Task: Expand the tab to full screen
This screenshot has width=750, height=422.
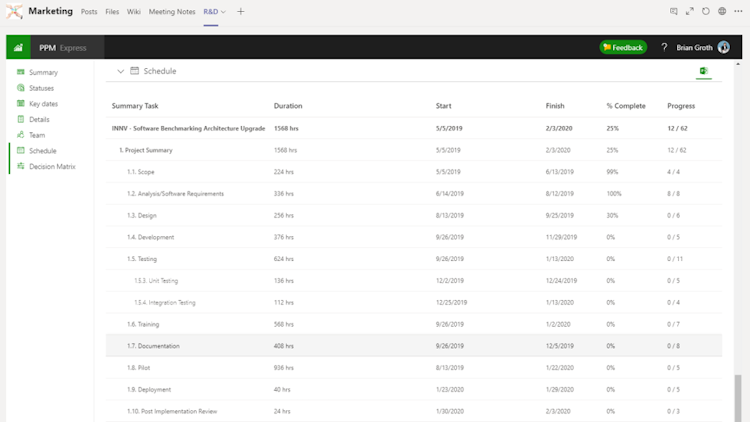Action: [x=690, y=11]
